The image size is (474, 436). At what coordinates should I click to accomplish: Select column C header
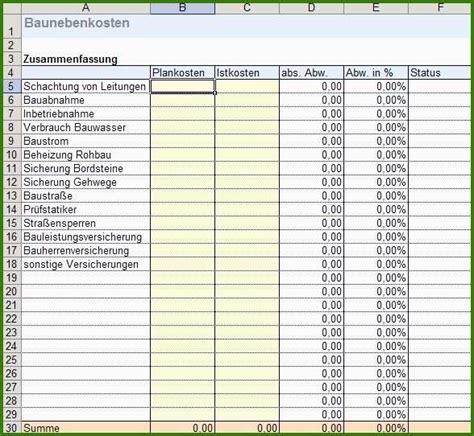pyautogui.click(x=247, y=7)
